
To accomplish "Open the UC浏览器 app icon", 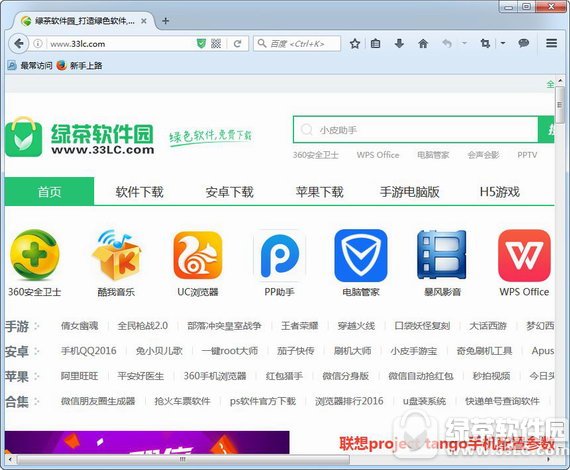I will (x=198, y=255).
